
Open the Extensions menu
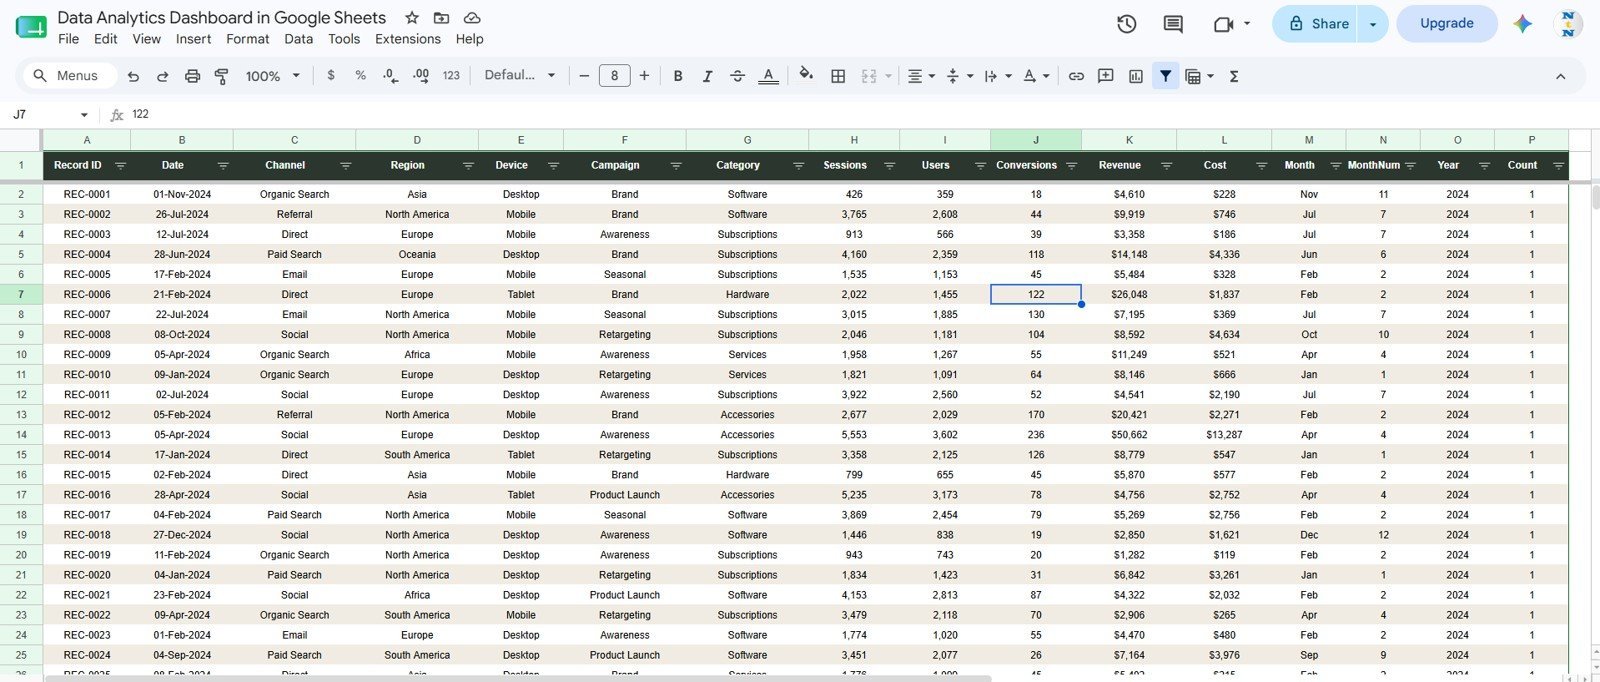coord(408,39)
